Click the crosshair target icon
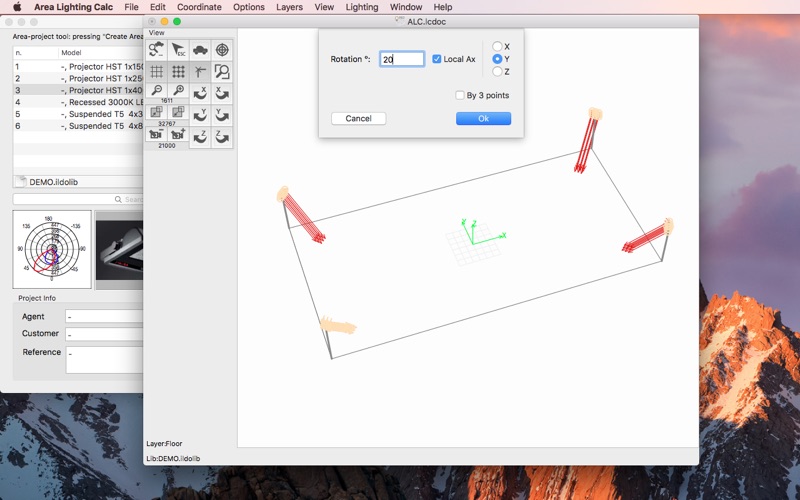The width and height of the screenshot is (800, 500). click(x=222, y=50)
